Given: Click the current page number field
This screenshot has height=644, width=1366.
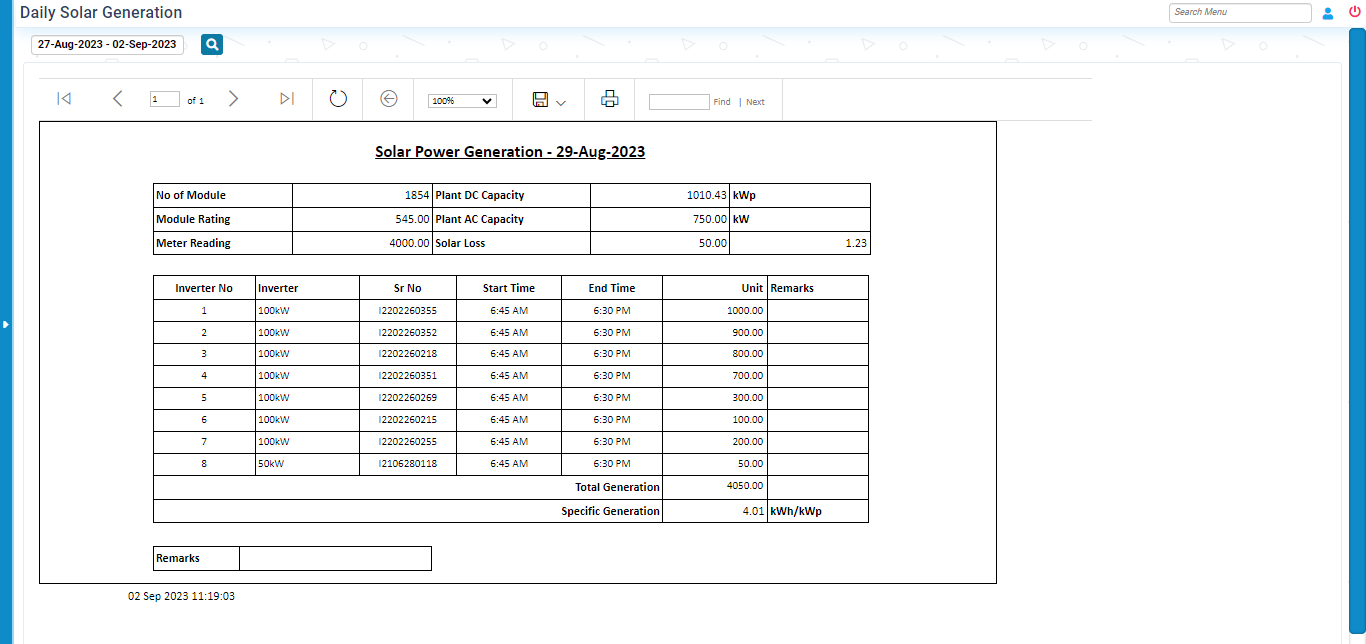Looking at the screenshot, I should tap(164, 100).
